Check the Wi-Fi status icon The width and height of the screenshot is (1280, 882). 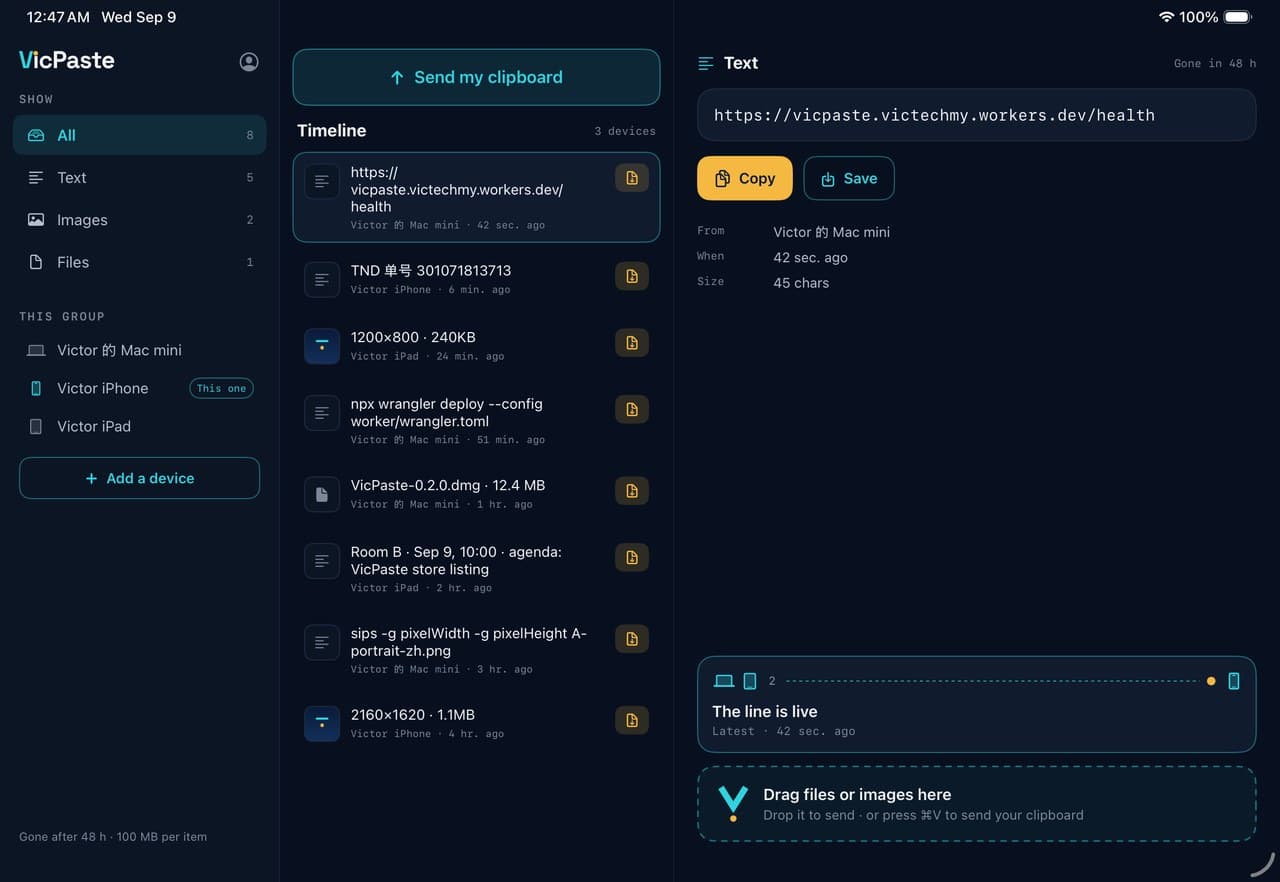[1166, 17]
